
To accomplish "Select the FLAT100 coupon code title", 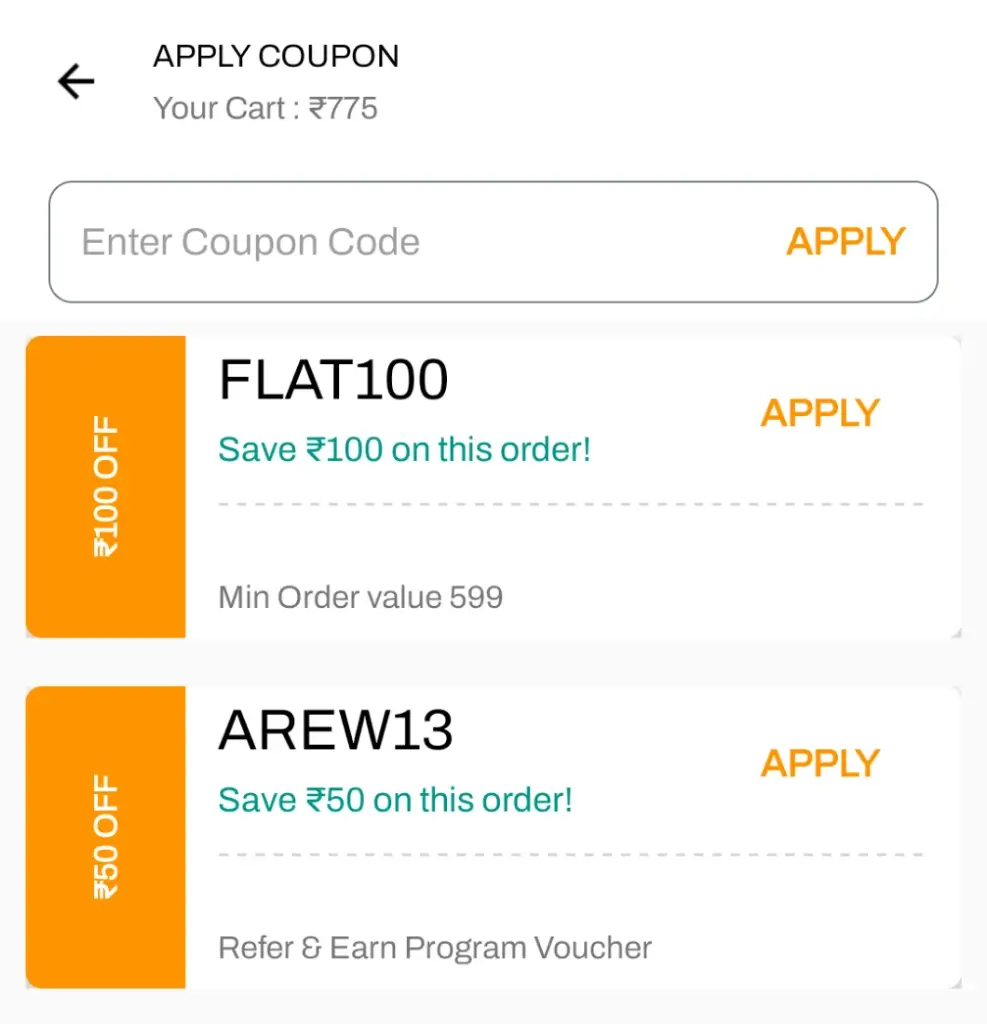I will click(x=333, y=379).
